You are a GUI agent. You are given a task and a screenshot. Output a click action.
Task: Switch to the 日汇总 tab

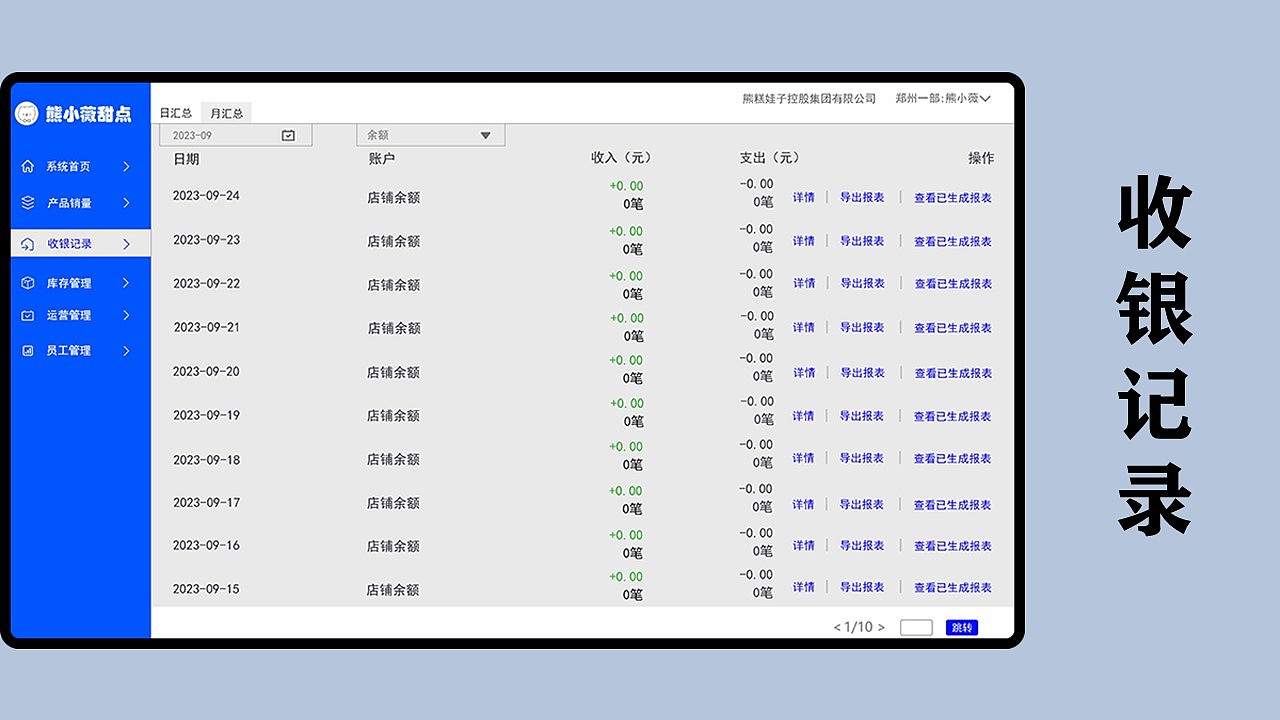[x=176, y=113]
